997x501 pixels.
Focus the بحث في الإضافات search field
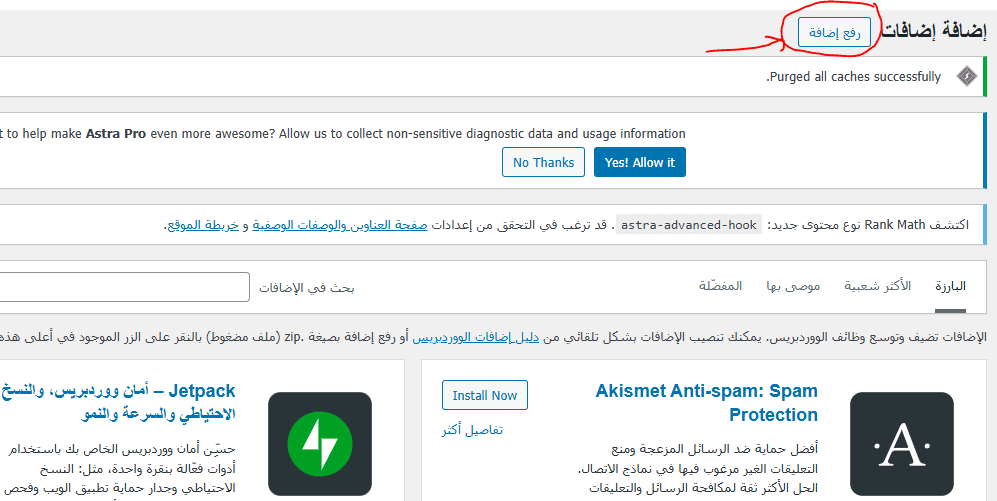[125, 287]
